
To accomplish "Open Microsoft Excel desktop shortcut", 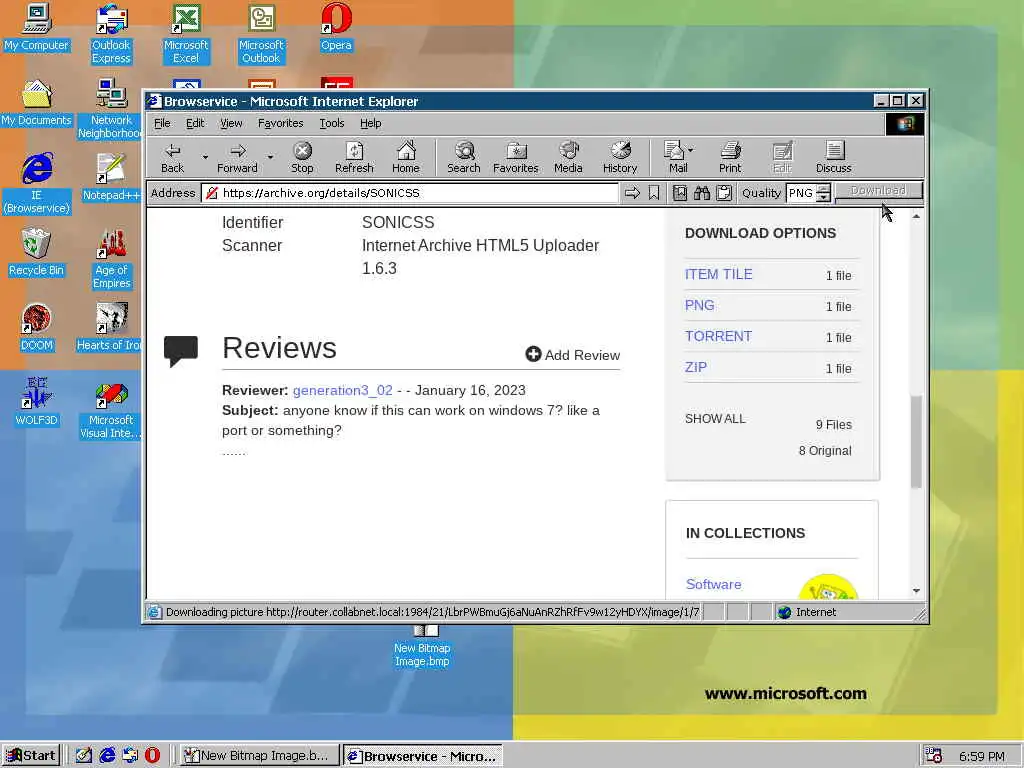I will [185, 33].
